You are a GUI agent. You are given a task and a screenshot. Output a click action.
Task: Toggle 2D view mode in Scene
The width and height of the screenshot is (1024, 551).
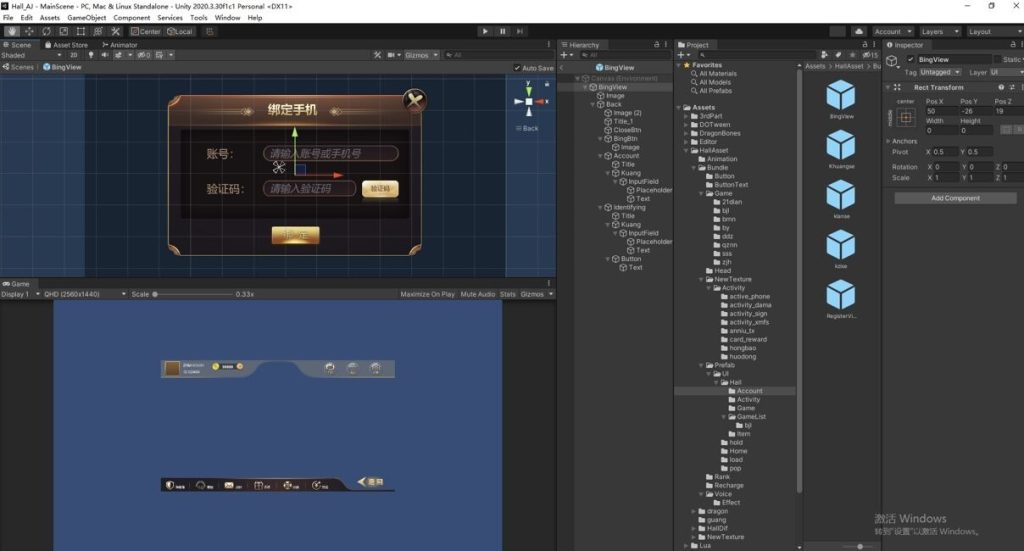click(73, 55)
